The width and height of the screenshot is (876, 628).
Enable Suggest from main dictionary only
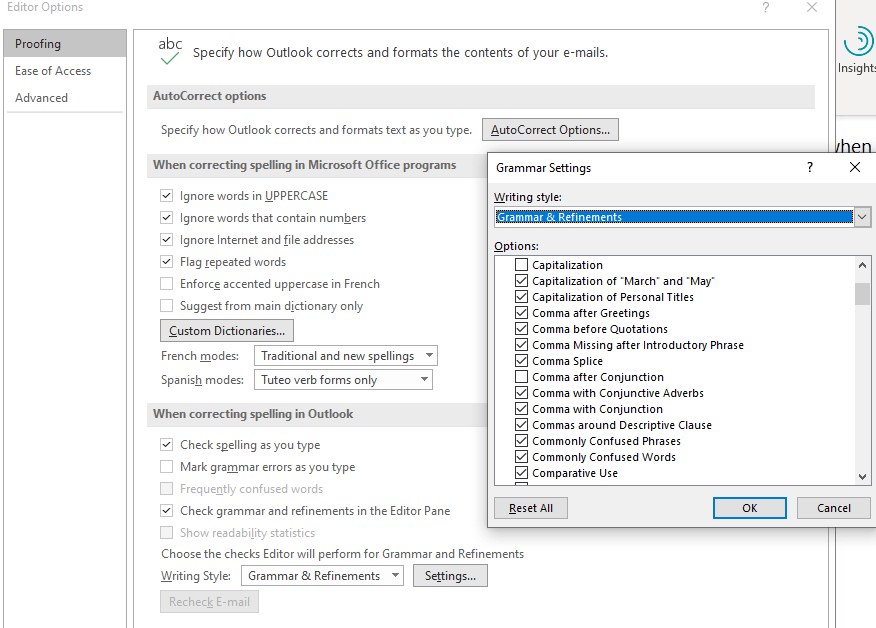(166, 306)
